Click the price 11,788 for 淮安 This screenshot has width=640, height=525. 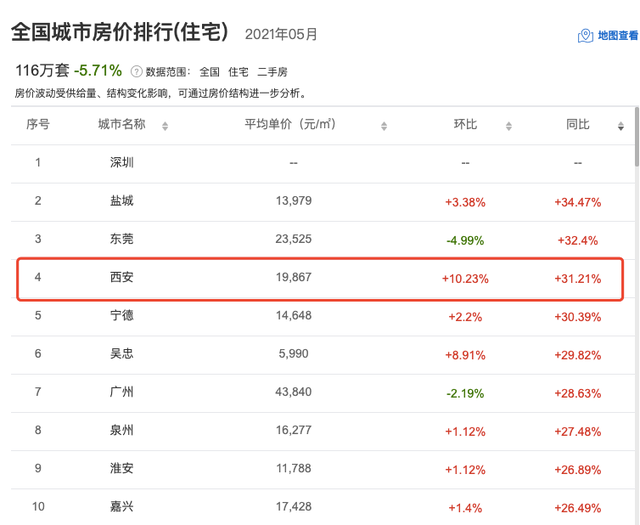293,468
